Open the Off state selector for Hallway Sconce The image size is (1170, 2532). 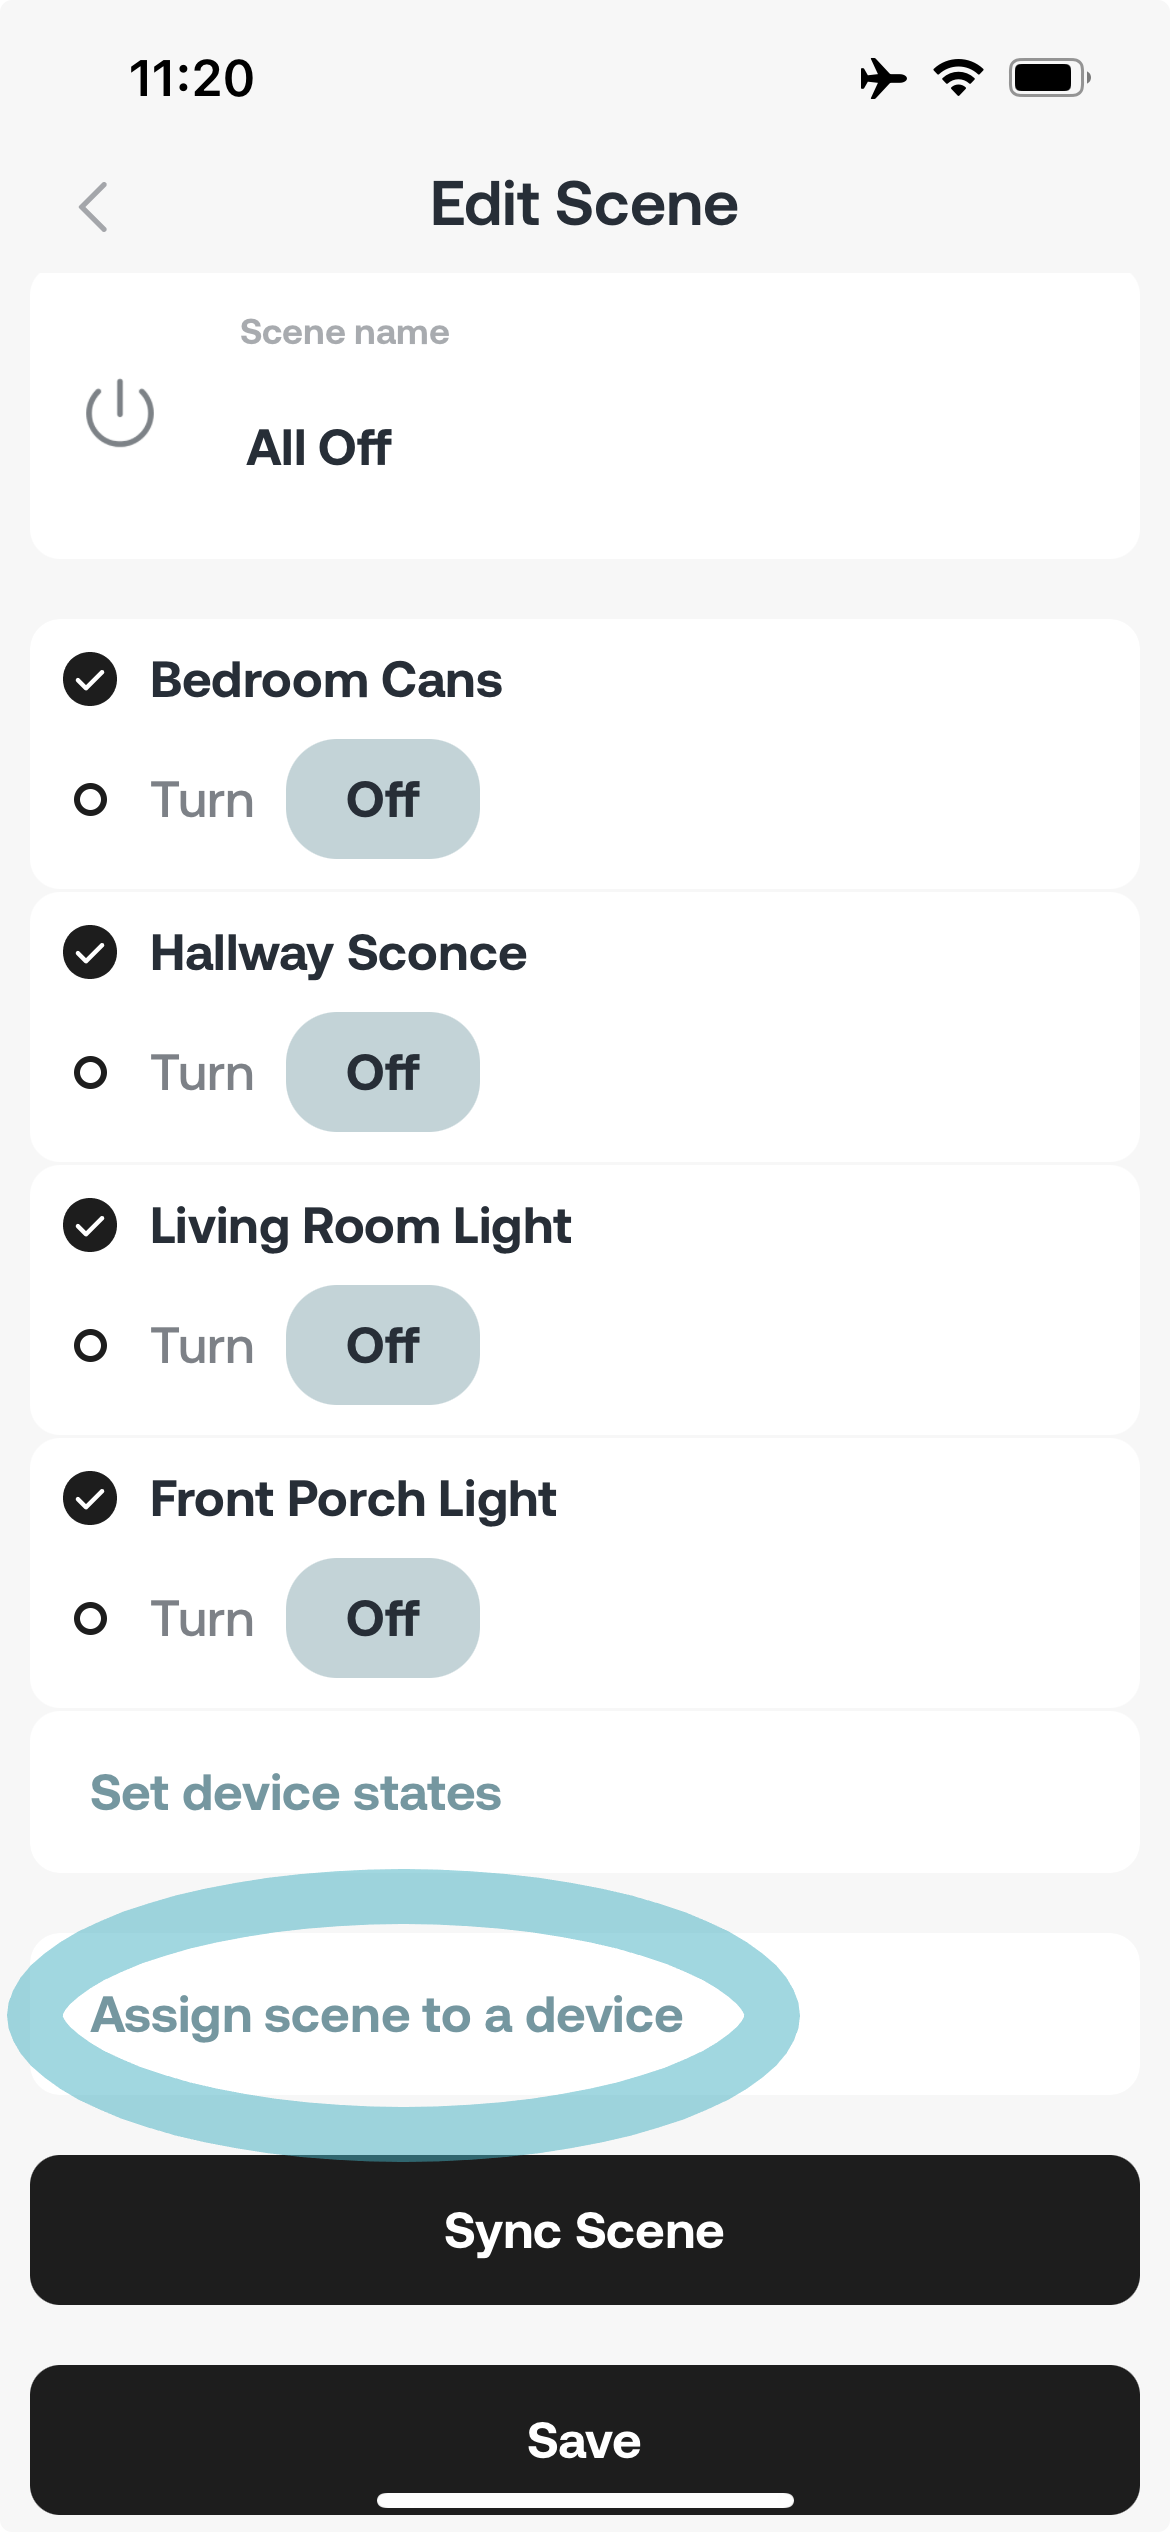[383, 1072]
